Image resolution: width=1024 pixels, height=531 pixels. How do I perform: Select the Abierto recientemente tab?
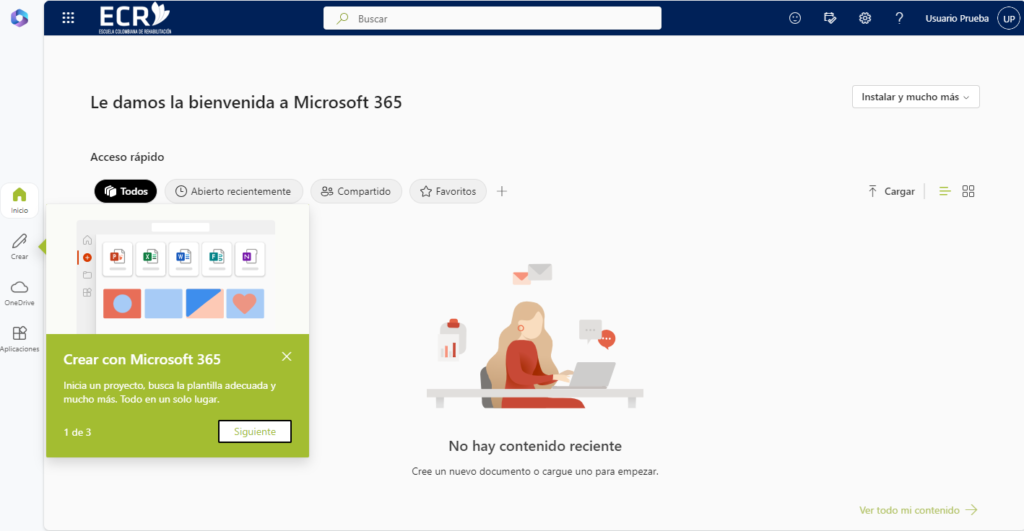232,191
